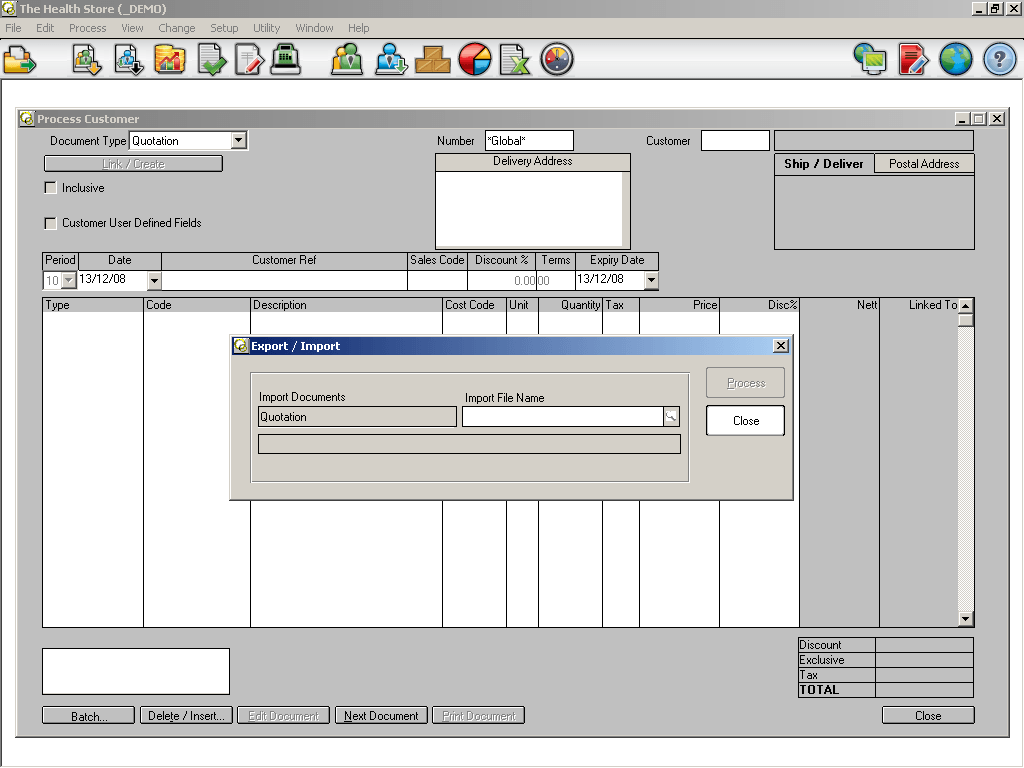Open the Process menu

coord(87,28)
